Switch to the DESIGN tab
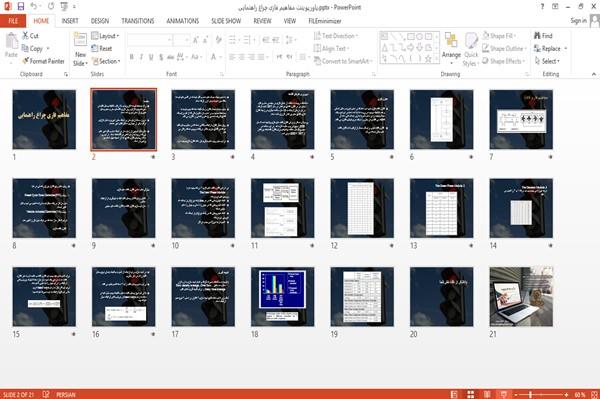 point(100,21)
